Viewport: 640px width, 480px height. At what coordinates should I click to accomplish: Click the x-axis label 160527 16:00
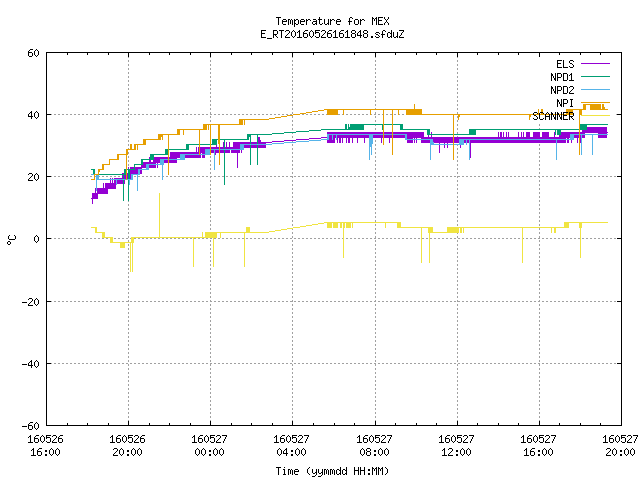click(538, 446)
